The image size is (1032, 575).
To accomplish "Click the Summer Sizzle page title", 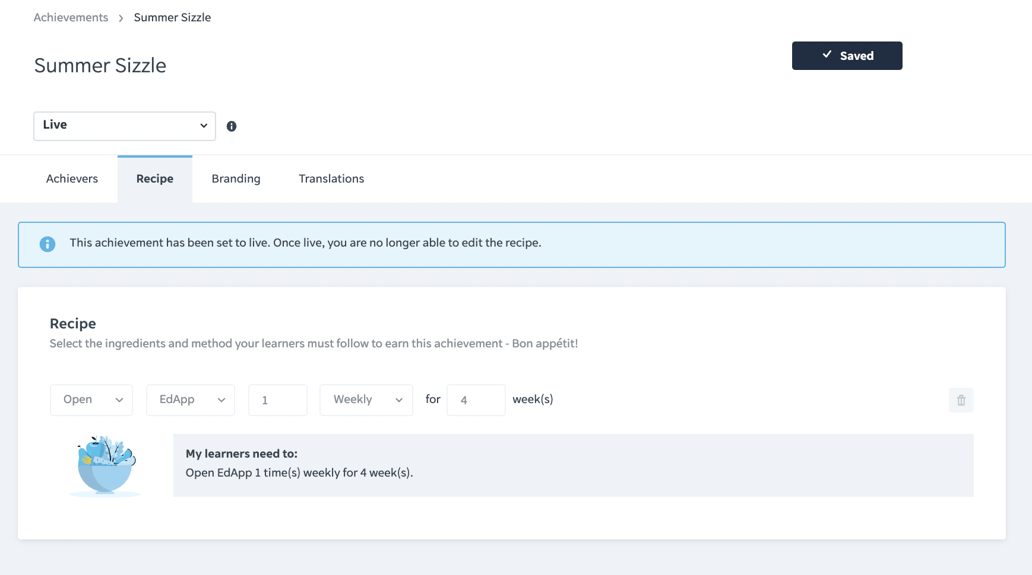I will [100, 66].
